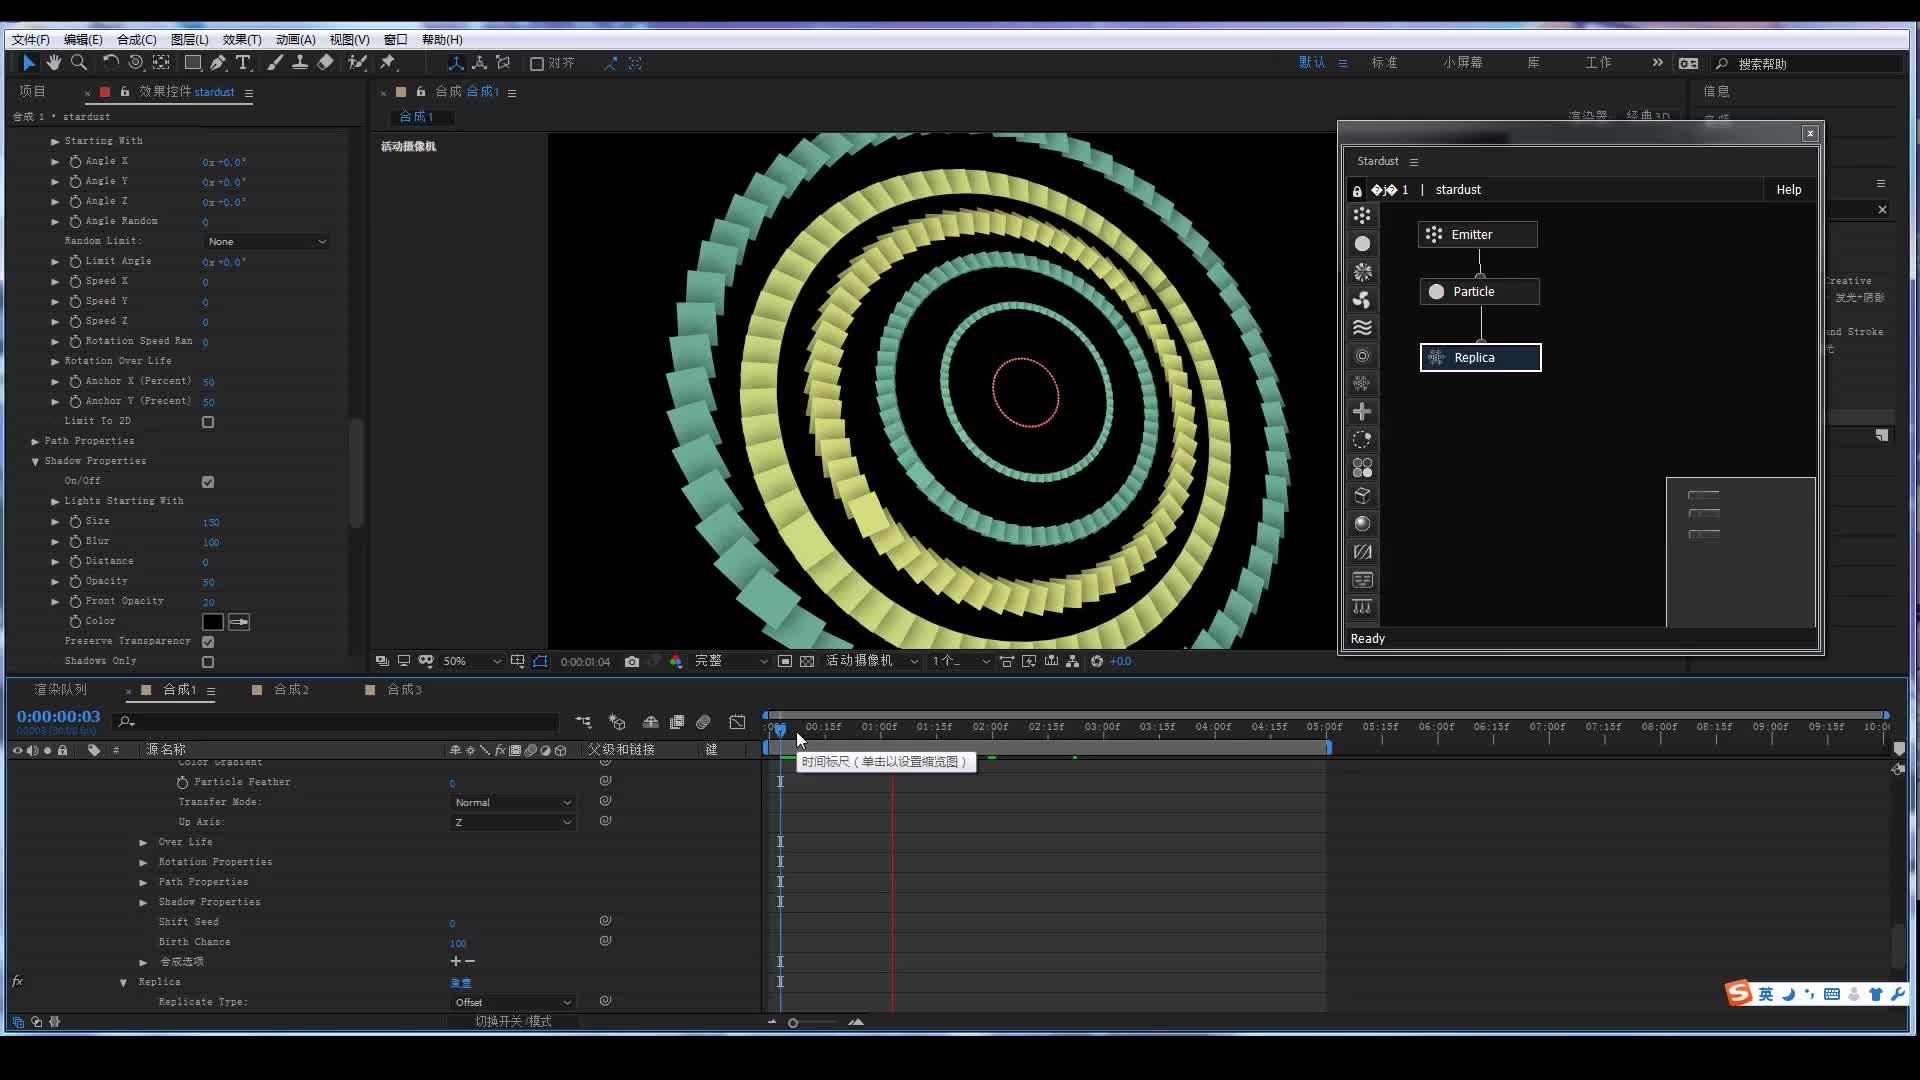Image resolution: width=1920 pixels, height=1080 pixels.
Task: Switch to 合成2 timeline tab
Action: [291, 690]
